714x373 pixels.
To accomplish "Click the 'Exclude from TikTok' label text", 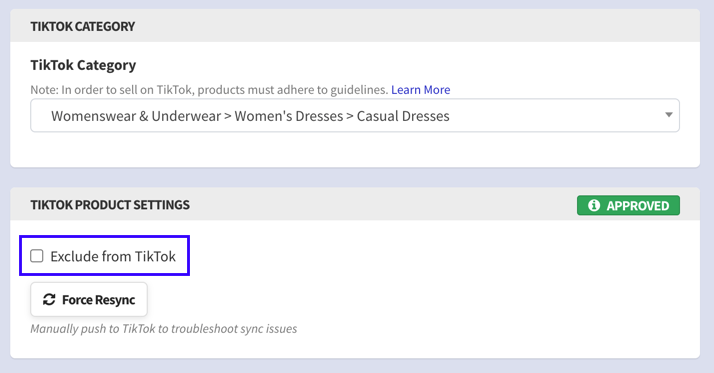I will pos(113,256).
